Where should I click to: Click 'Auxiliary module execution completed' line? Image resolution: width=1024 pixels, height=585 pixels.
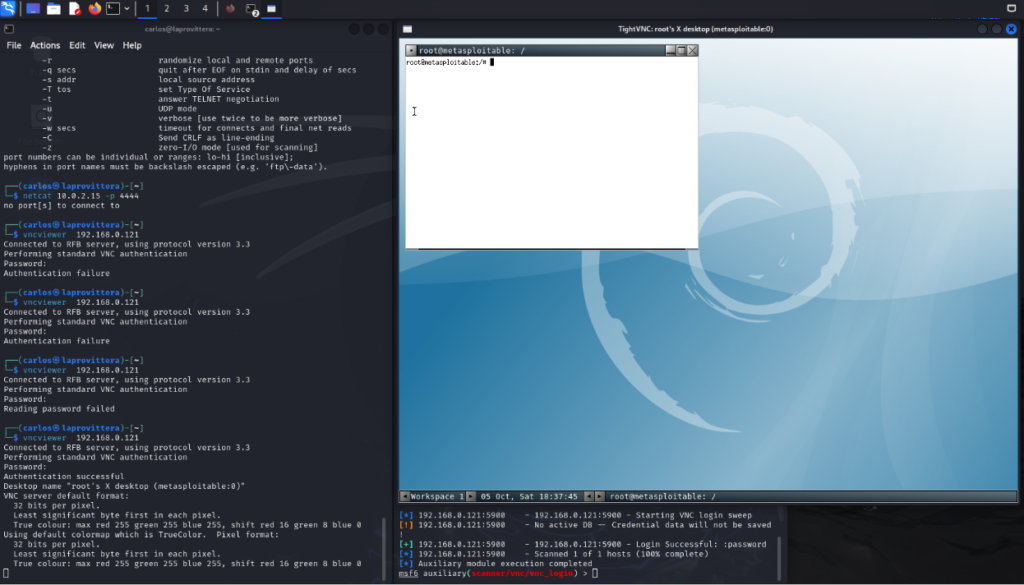click(496, 563)
